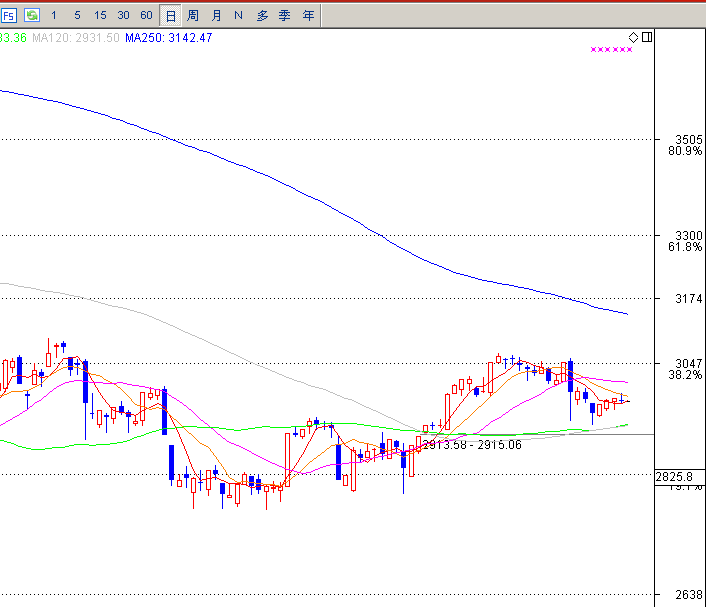Image resolution: width=706 pixels, height=607 pixels.
Task: Open the multi-period (多) view
Action: [262, 15]
